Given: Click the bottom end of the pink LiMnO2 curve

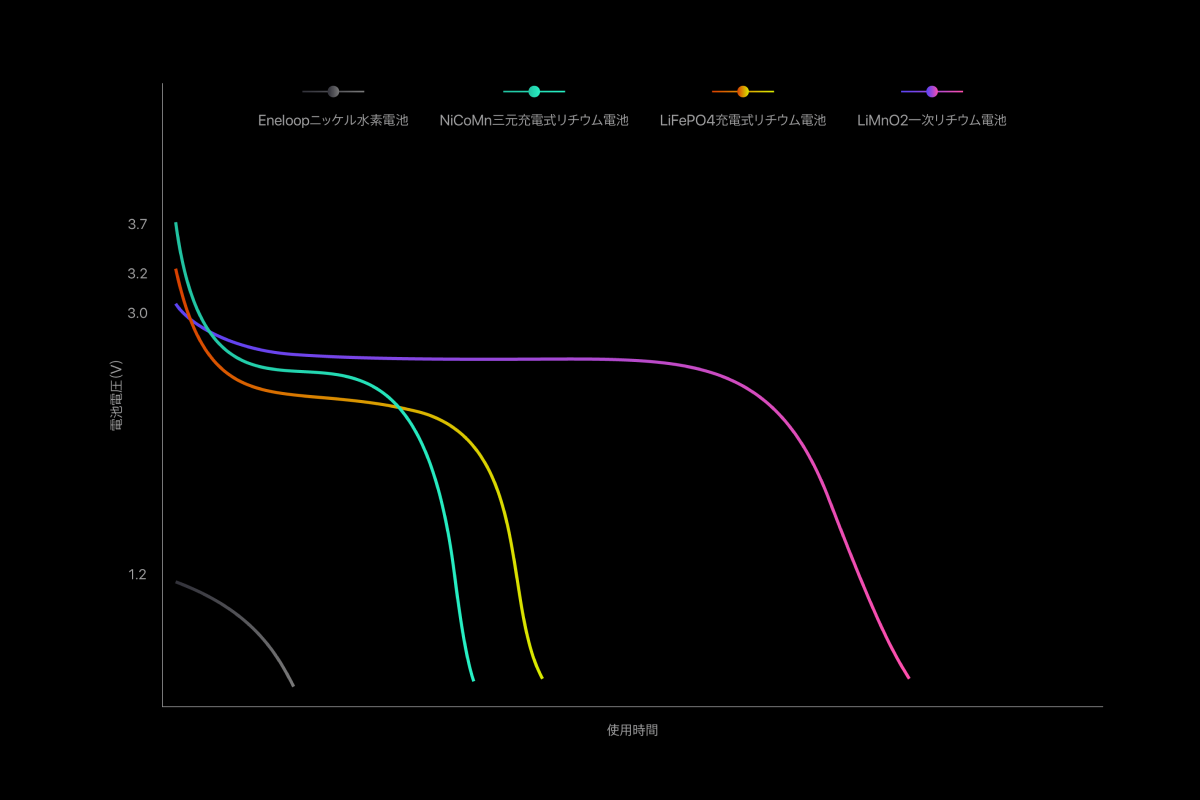Looking at the screenshot, I should pyautogui.click(x=908, y=677).
